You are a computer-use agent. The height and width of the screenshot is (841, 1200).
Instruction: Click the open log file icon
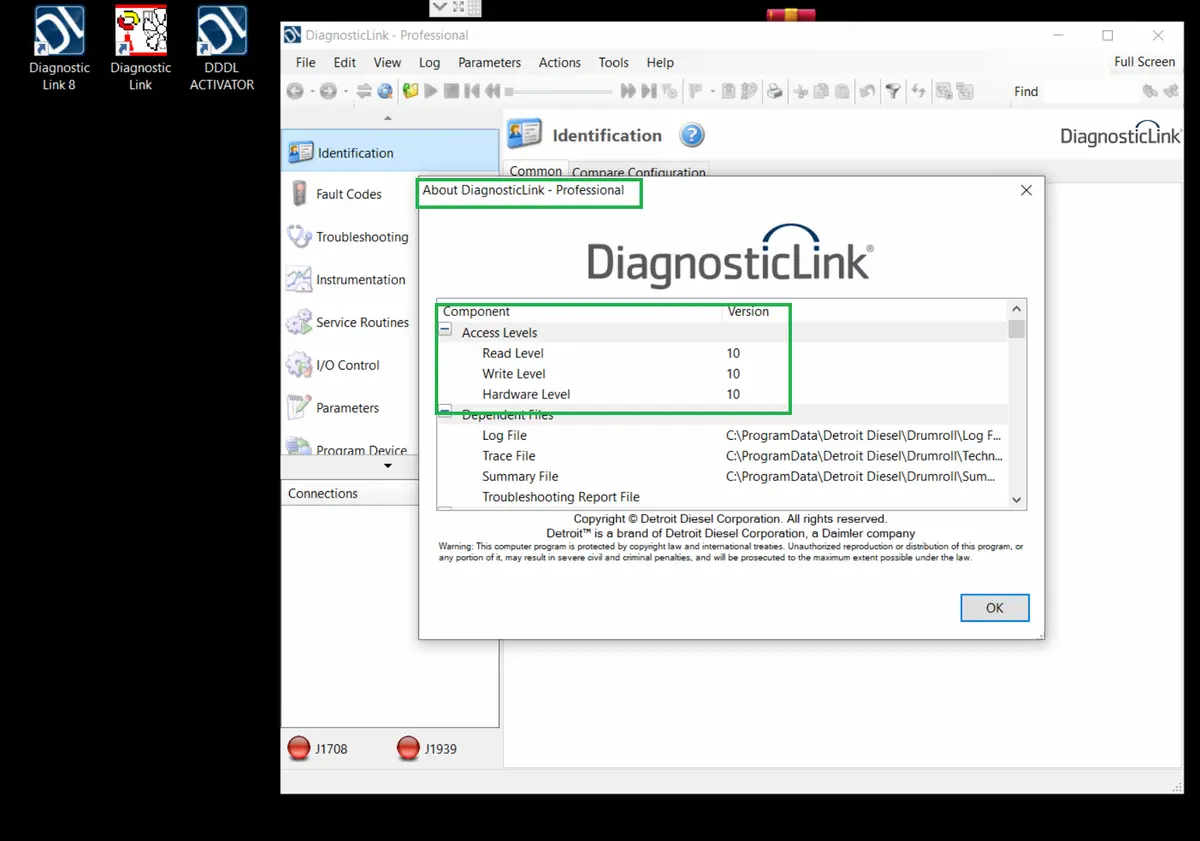tap(410, 91)
